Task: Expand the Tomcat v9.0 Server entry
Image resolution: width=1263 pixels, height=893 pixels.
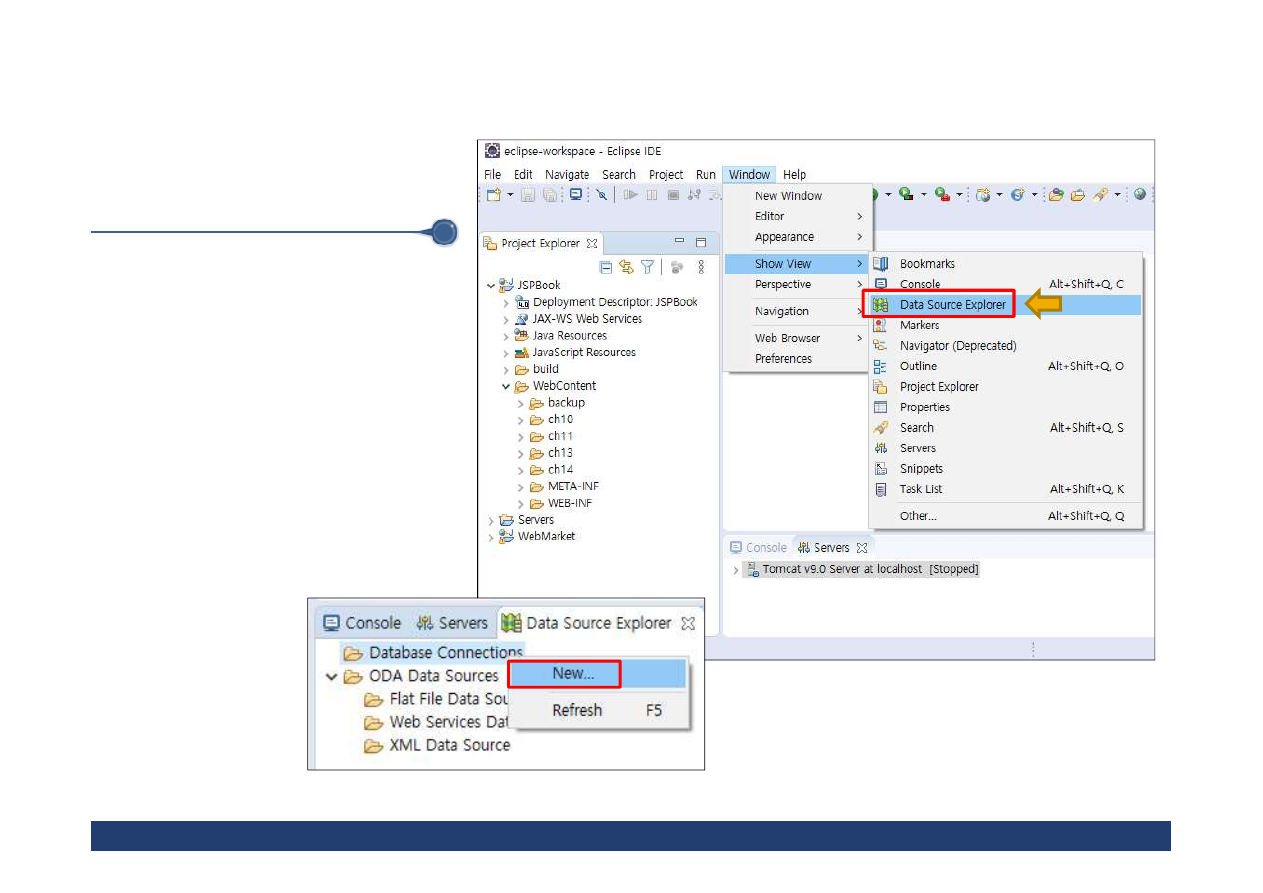Action: 737,570
